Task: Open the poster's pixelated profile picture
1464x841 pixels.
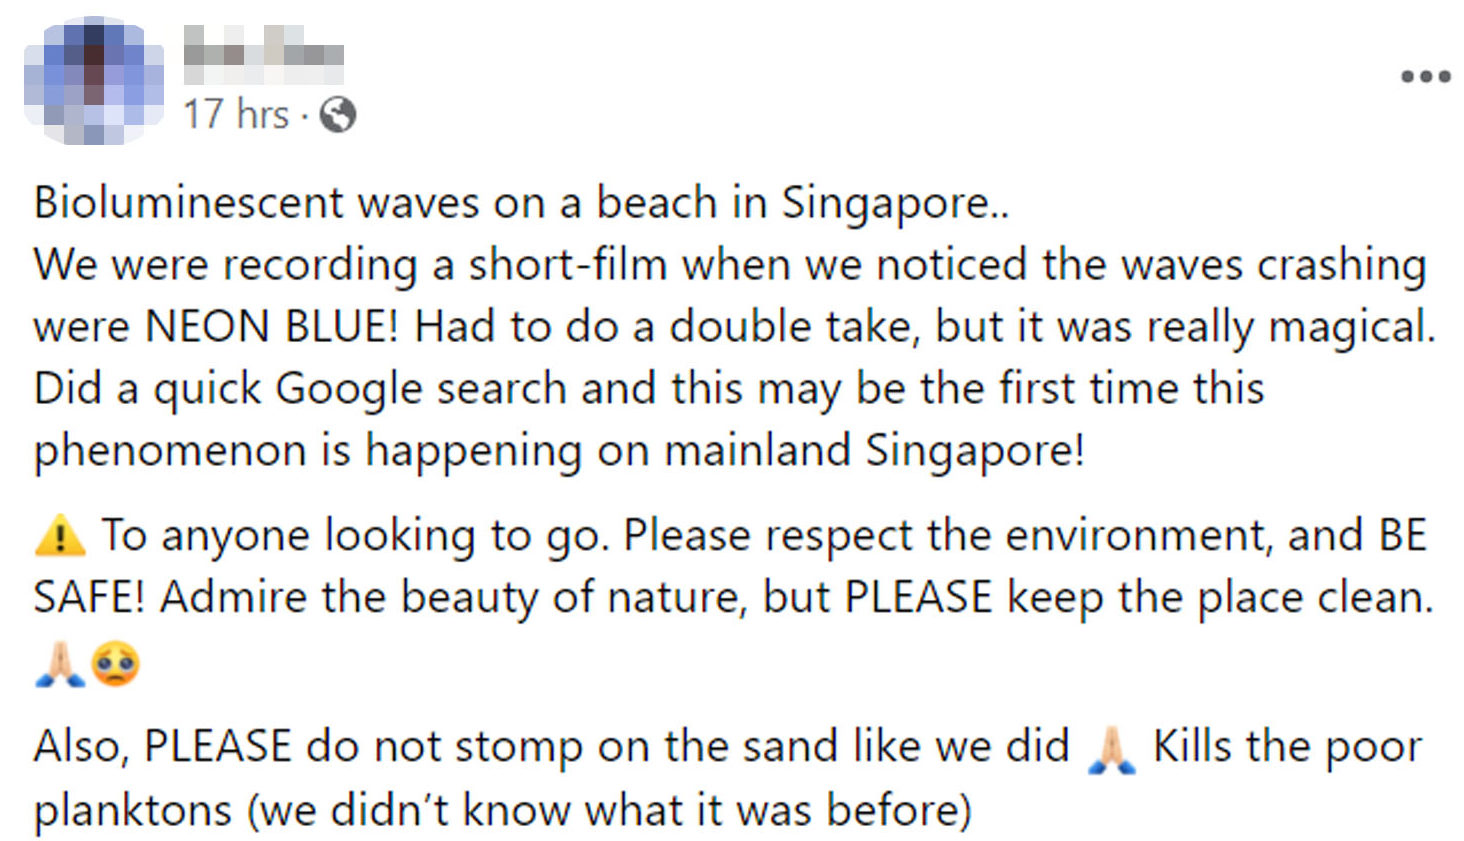Action: [93, 80]
